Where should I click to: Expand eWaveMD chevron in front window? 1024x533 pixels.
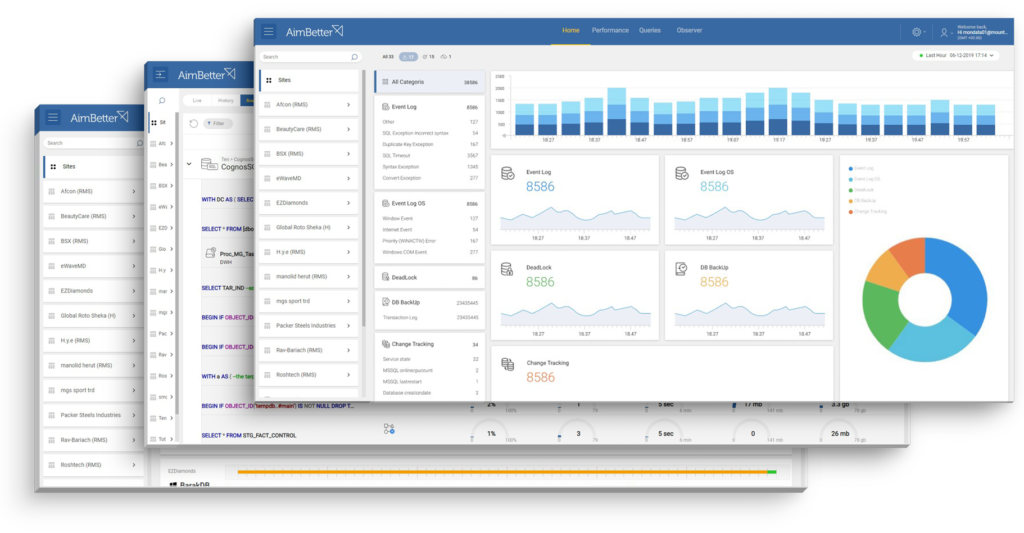(348, 178)
